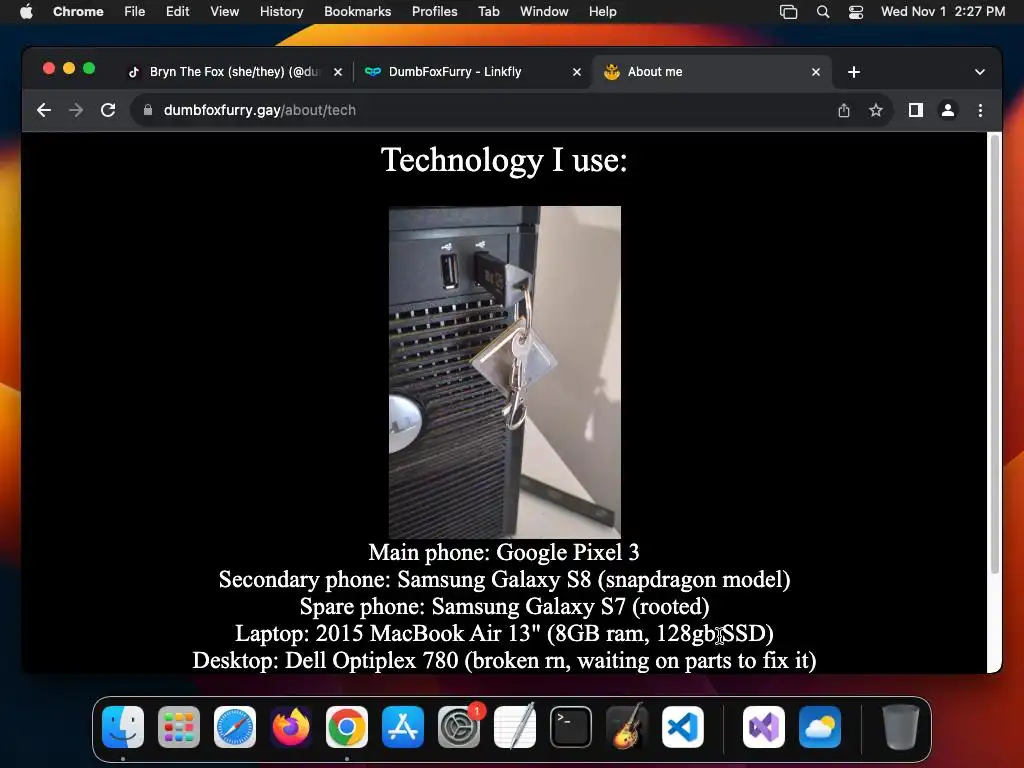Open the Trash from the dock

pos(901,727)
